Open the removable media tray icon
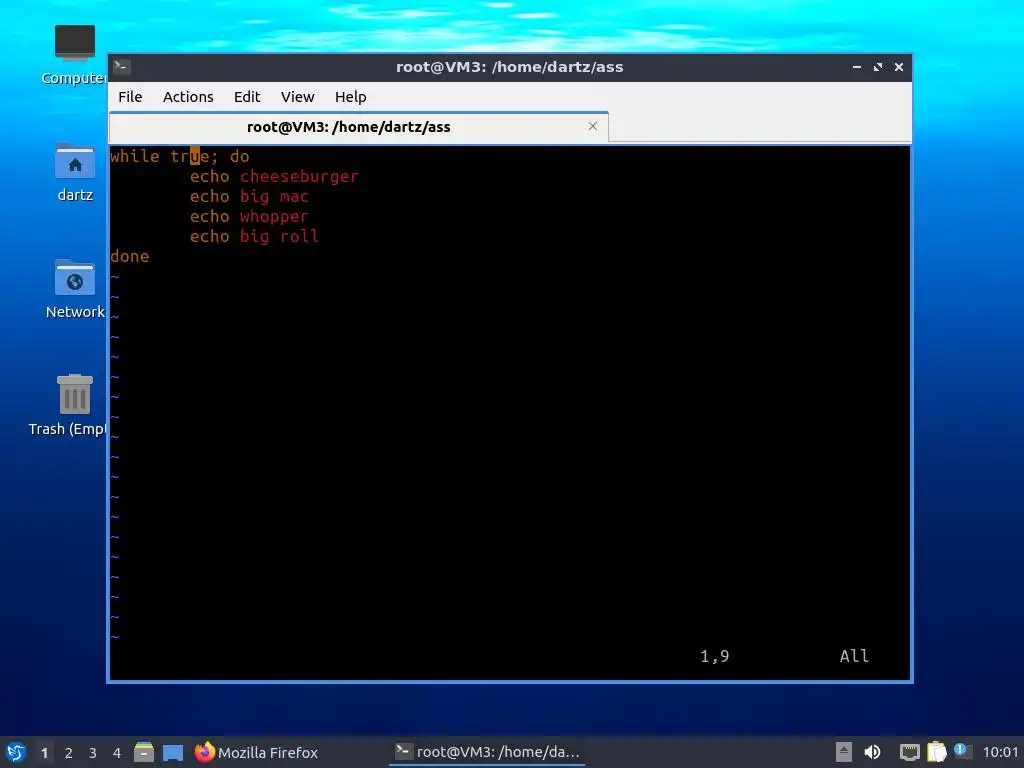Viewport: 1024px width, 768px height. pos(844,752)
